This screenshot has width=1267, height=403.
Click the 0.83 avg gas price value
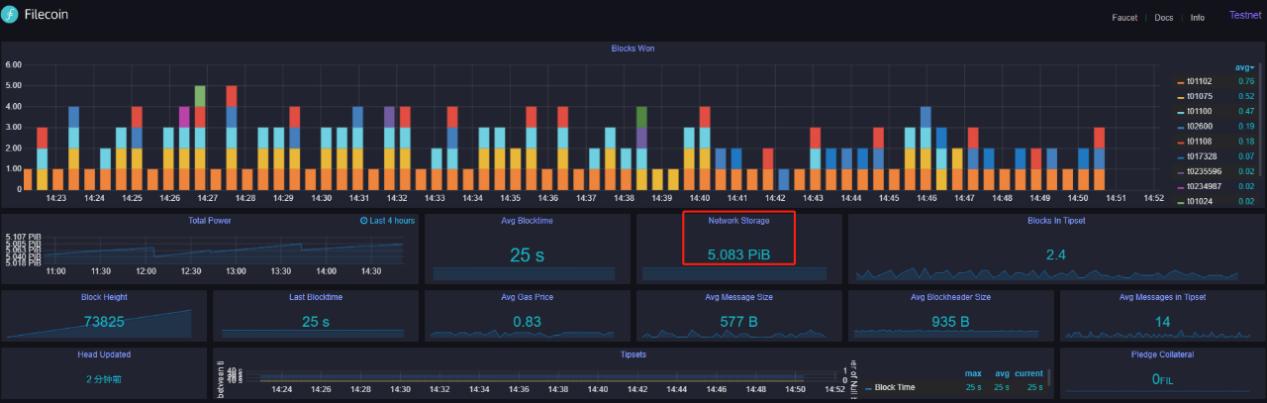pyautogui.click(x=527, y=321)
